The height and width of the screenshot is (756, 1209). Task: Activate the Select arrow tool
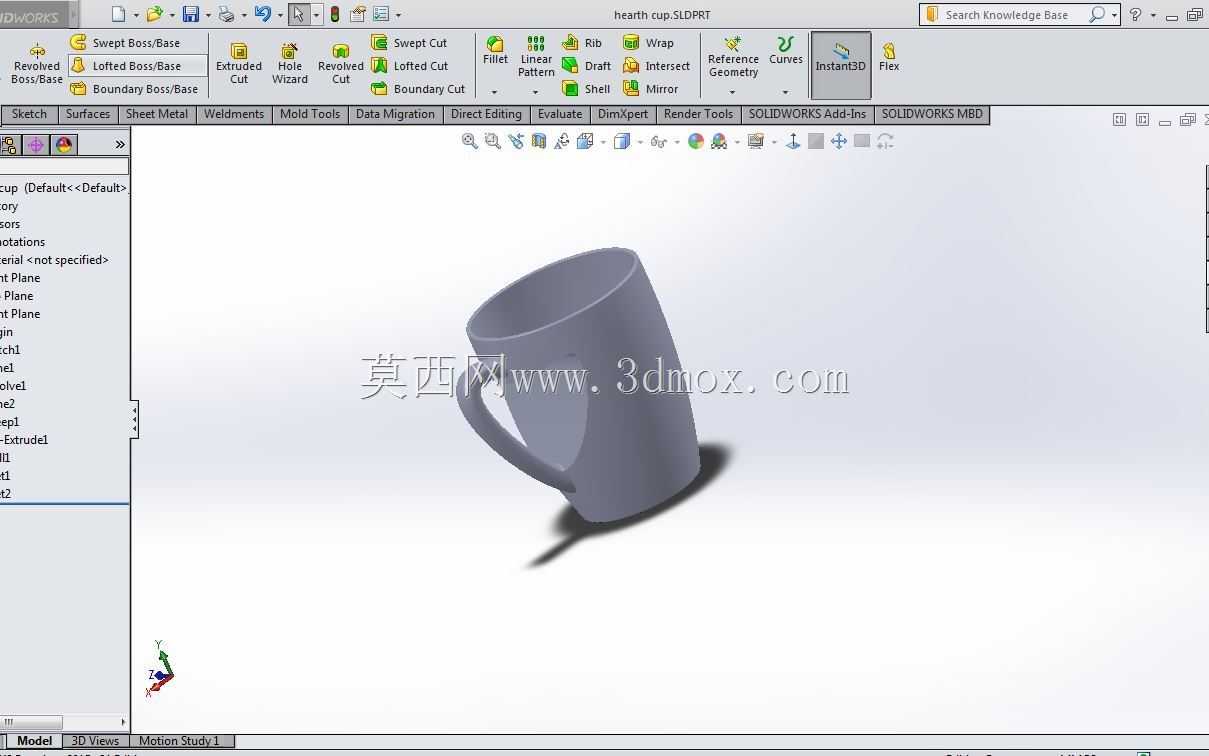(x=298, y=14)
